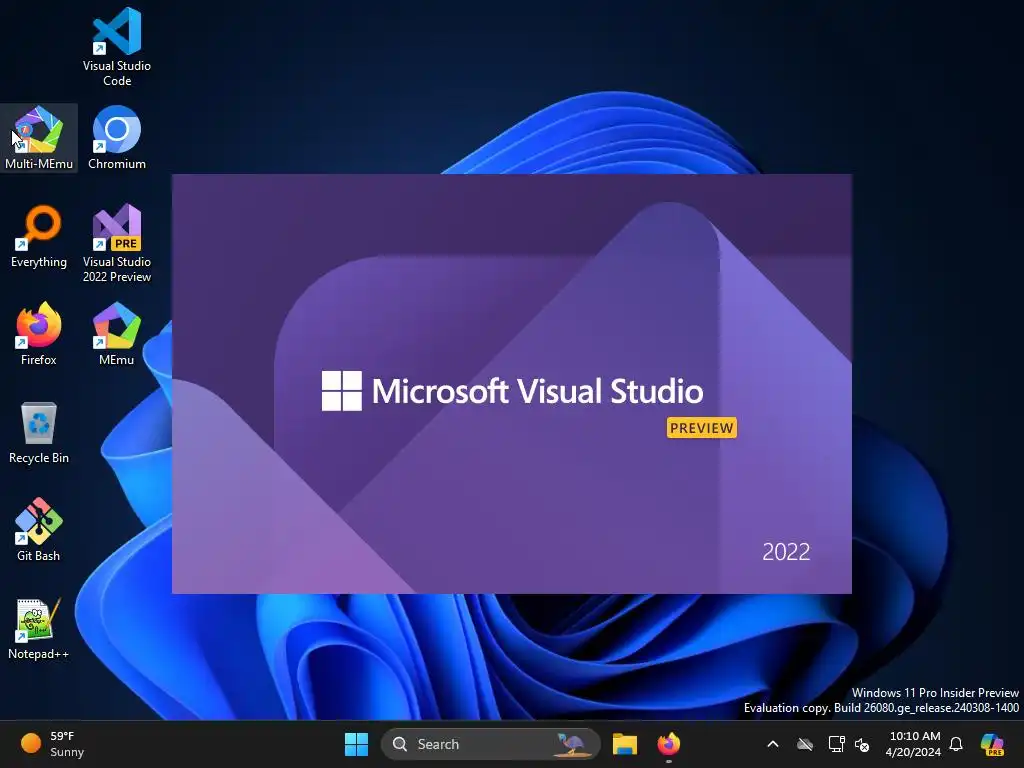Viewport: 1024px width, 768px height.
Task: Click the muted volume tray icon
Action: coord(862,744)
